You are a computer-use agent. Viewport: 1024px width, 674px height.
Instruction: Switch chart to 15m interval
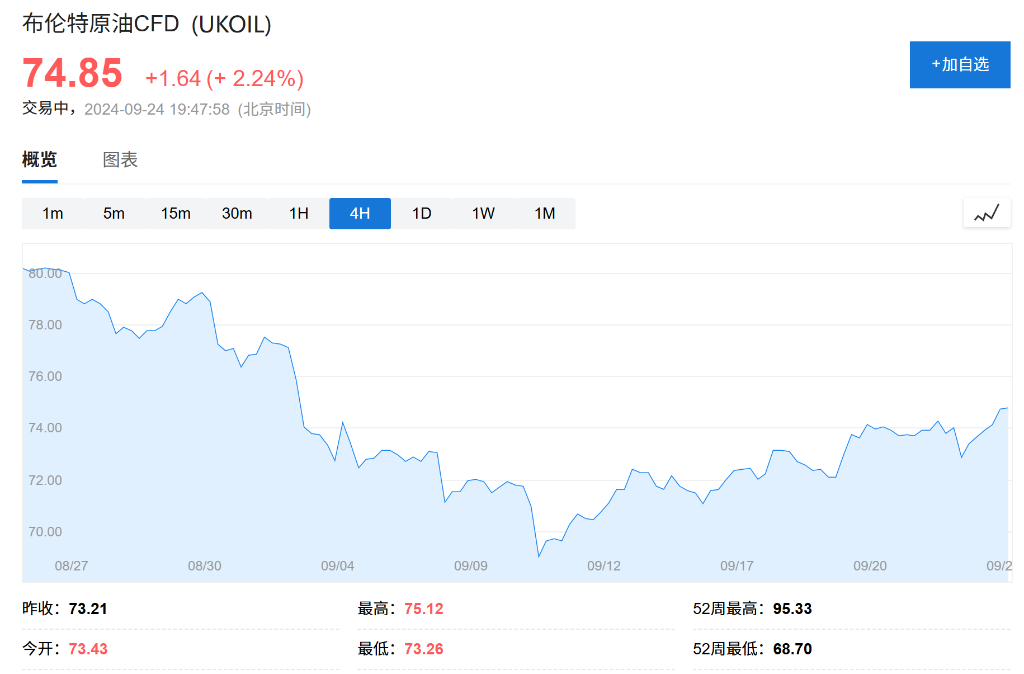[x=176, y=213]
